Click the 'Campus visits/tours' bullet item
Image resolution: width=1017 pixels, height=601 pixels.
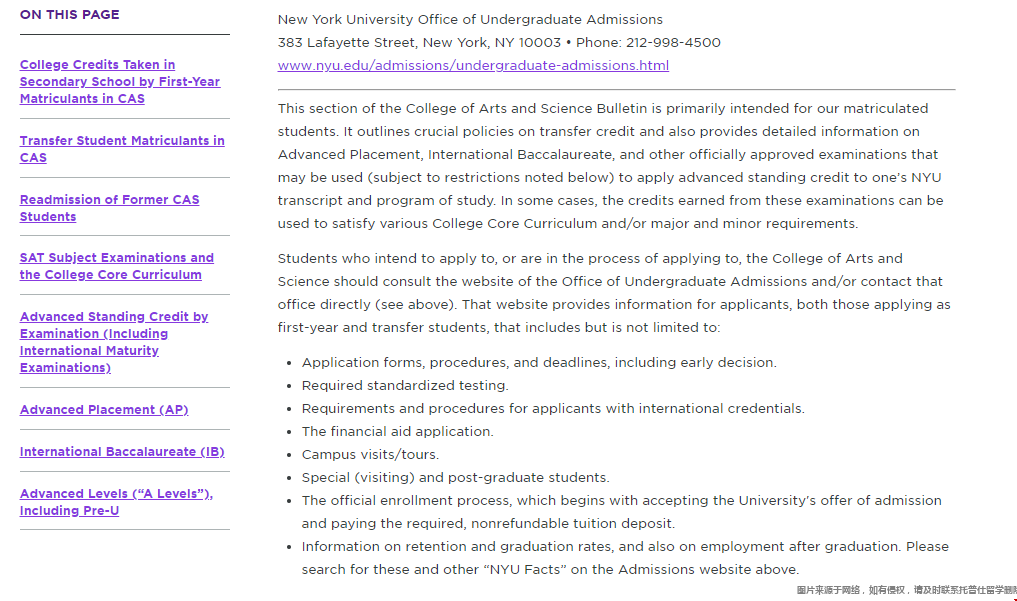tap(370, 455)
